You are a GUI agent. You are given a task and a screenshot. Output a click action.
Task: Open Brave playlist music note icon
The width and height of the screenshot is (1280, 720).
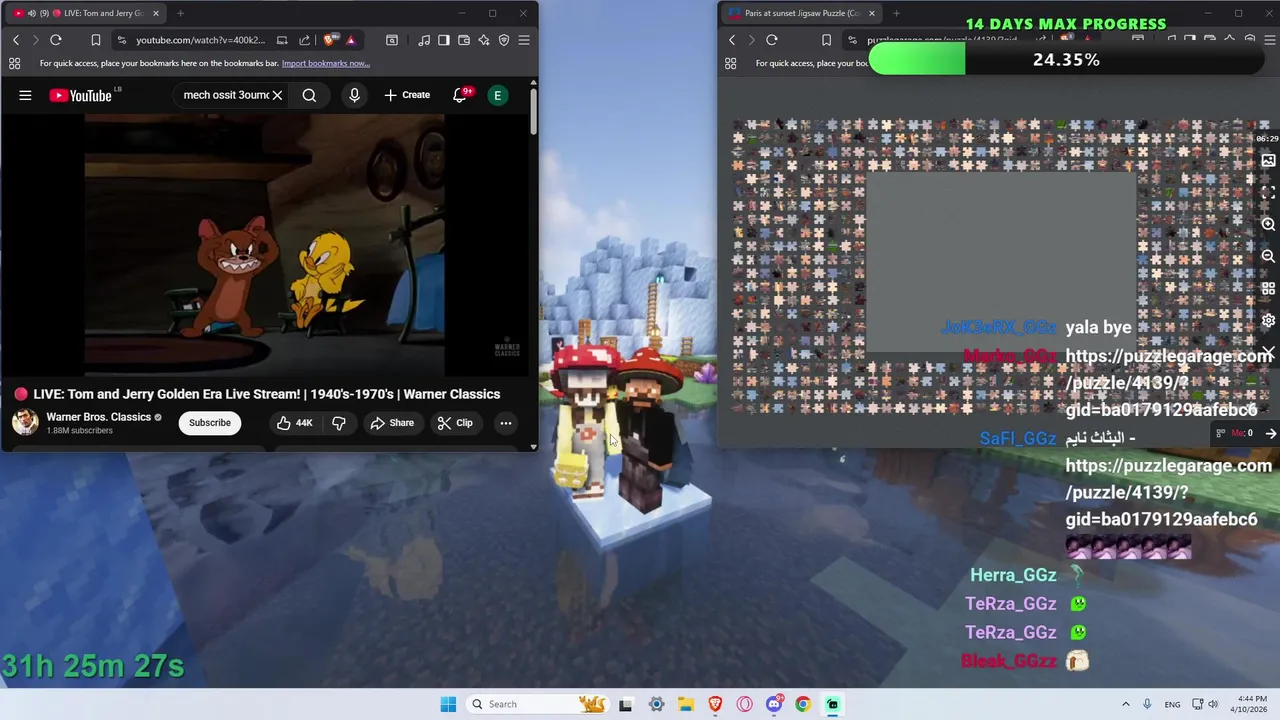point(424,40)
